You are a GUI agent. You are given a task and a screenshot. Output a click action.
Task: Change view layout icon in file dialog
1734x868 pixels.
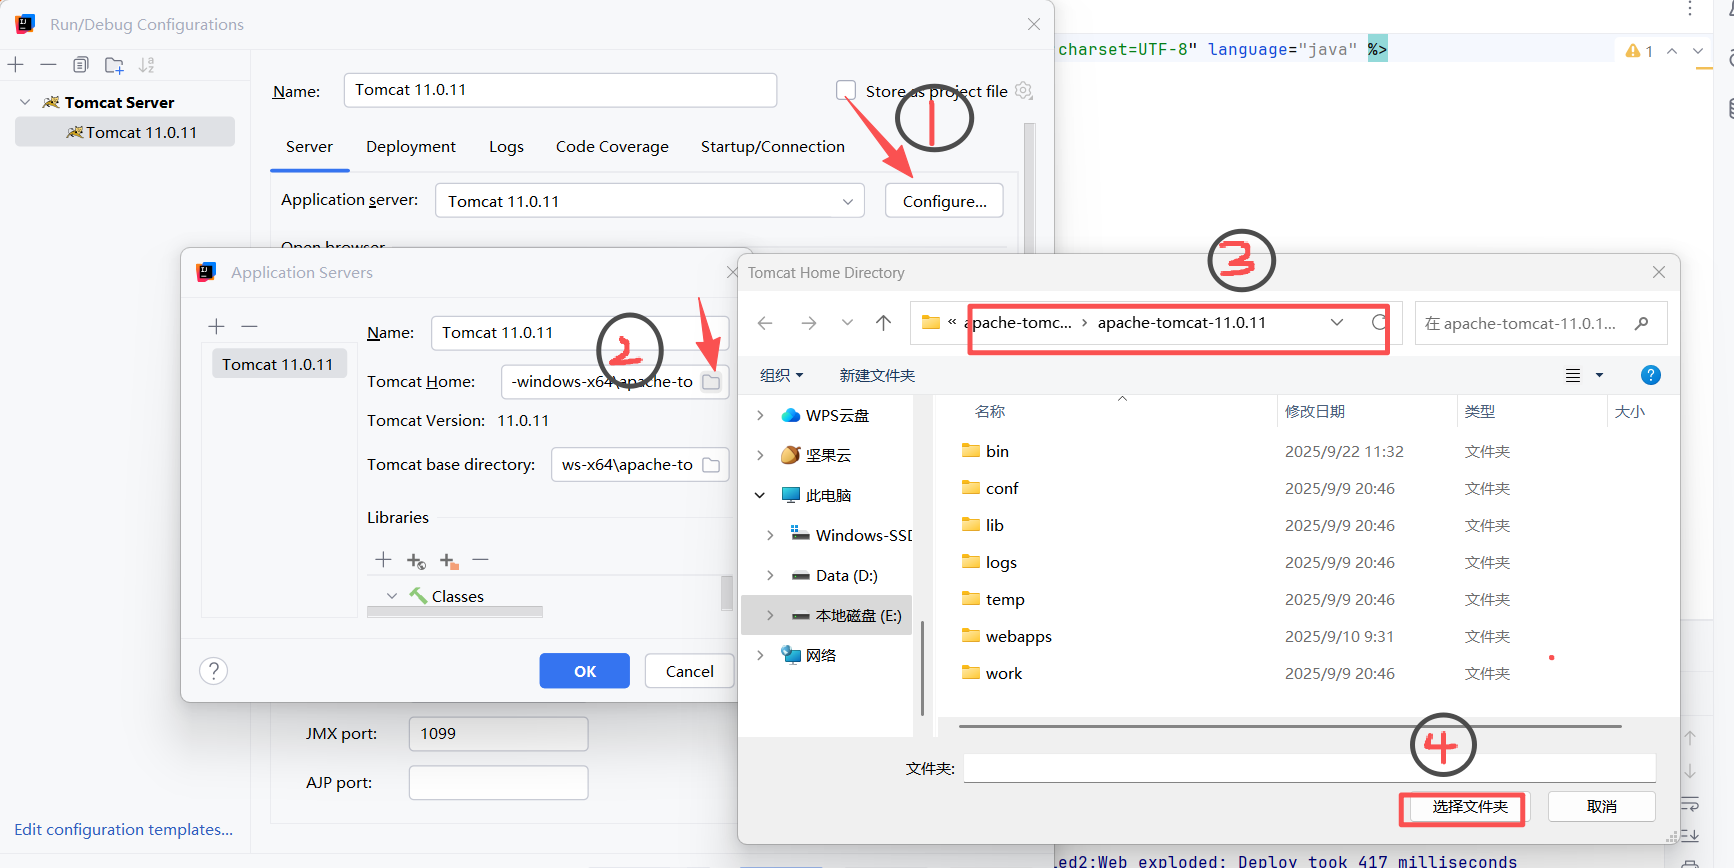(1573, 375)
